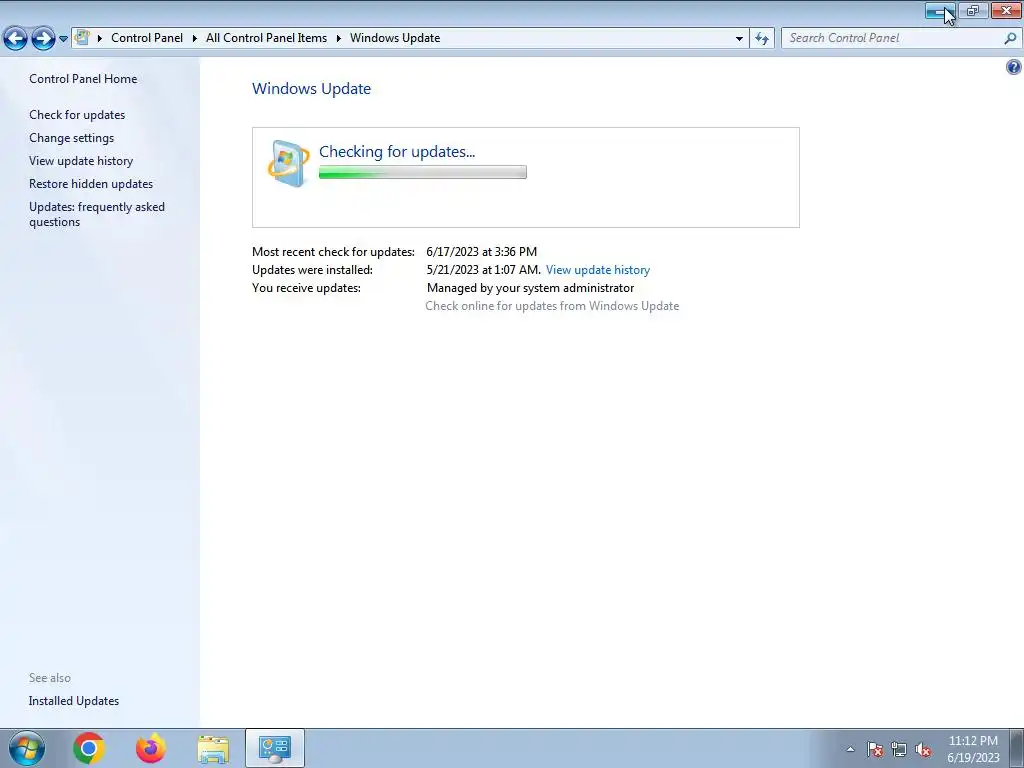Open Restore hidden updates

pos(91,184)
